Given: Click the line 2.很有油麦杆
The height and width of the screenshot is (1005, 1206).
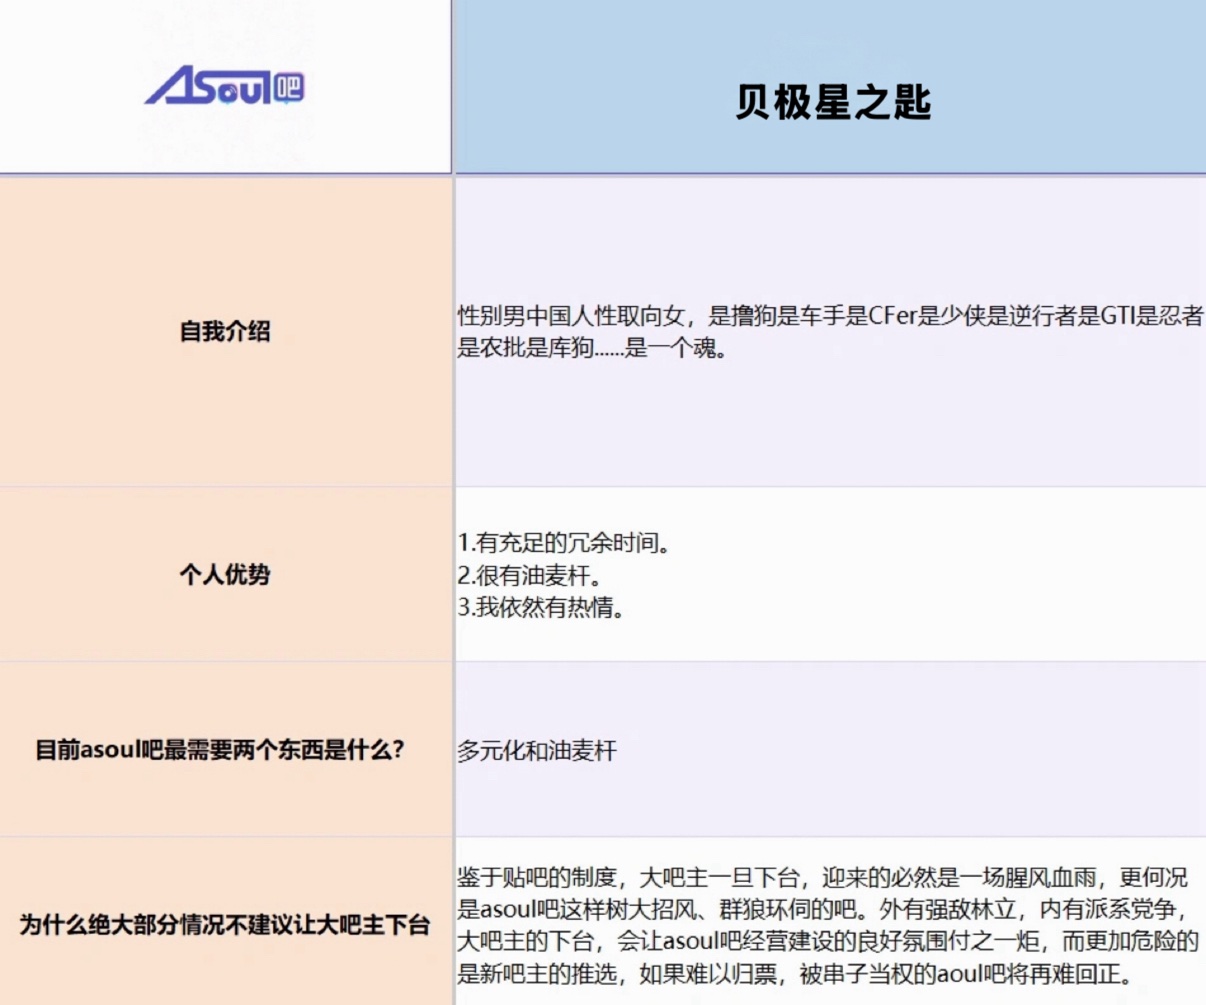Looking at the screenshot, I should [x=529, y=575].
